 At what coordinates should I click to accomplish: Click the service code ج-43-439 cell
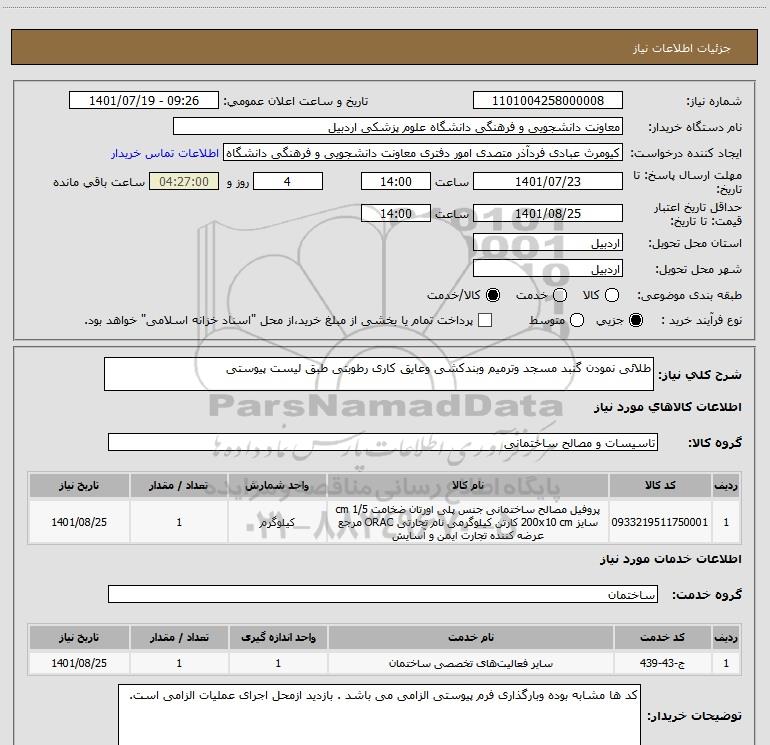(662, 663)
